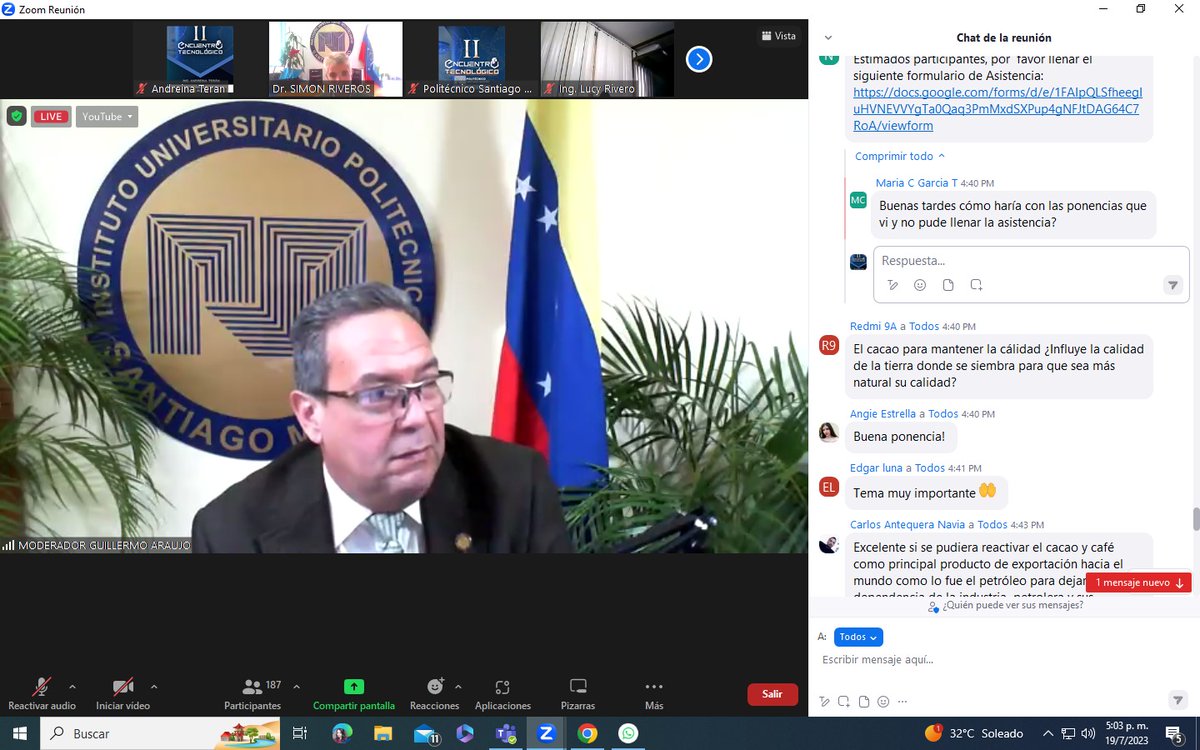Image resolution: width=1200 pixels, height=750 pixels.
Task: Click the red LIVE indicator
Action: pyautogui.click(x=51, y=116)
